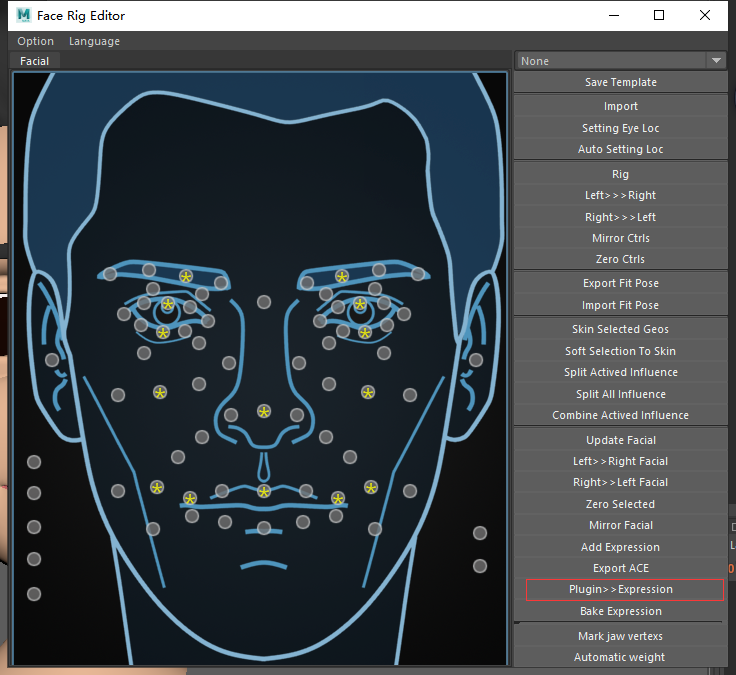
Task: Click Automatic weight
Action: [x=621, y=657]
